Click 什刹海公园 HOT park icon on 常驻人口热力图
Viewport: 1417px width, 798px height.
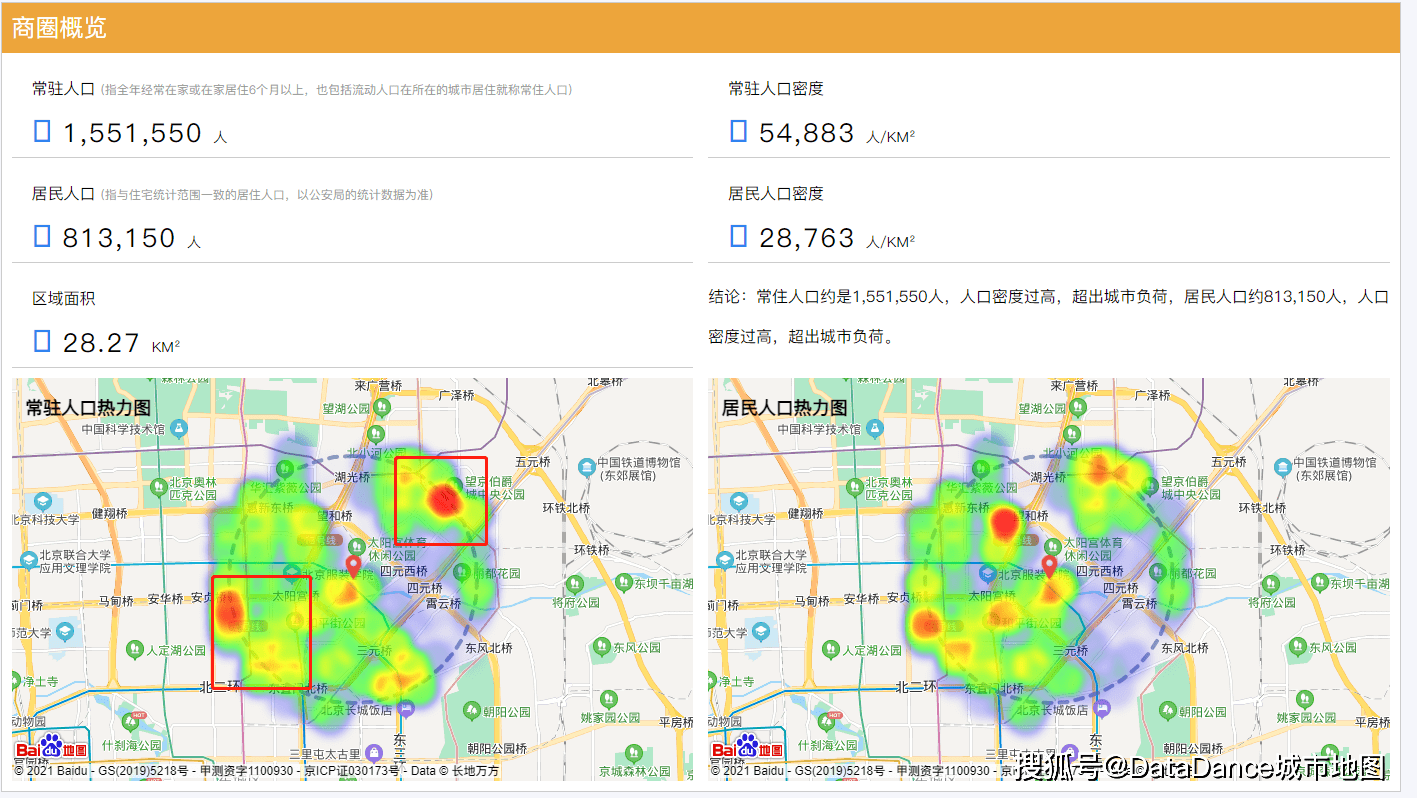point(131,721)
